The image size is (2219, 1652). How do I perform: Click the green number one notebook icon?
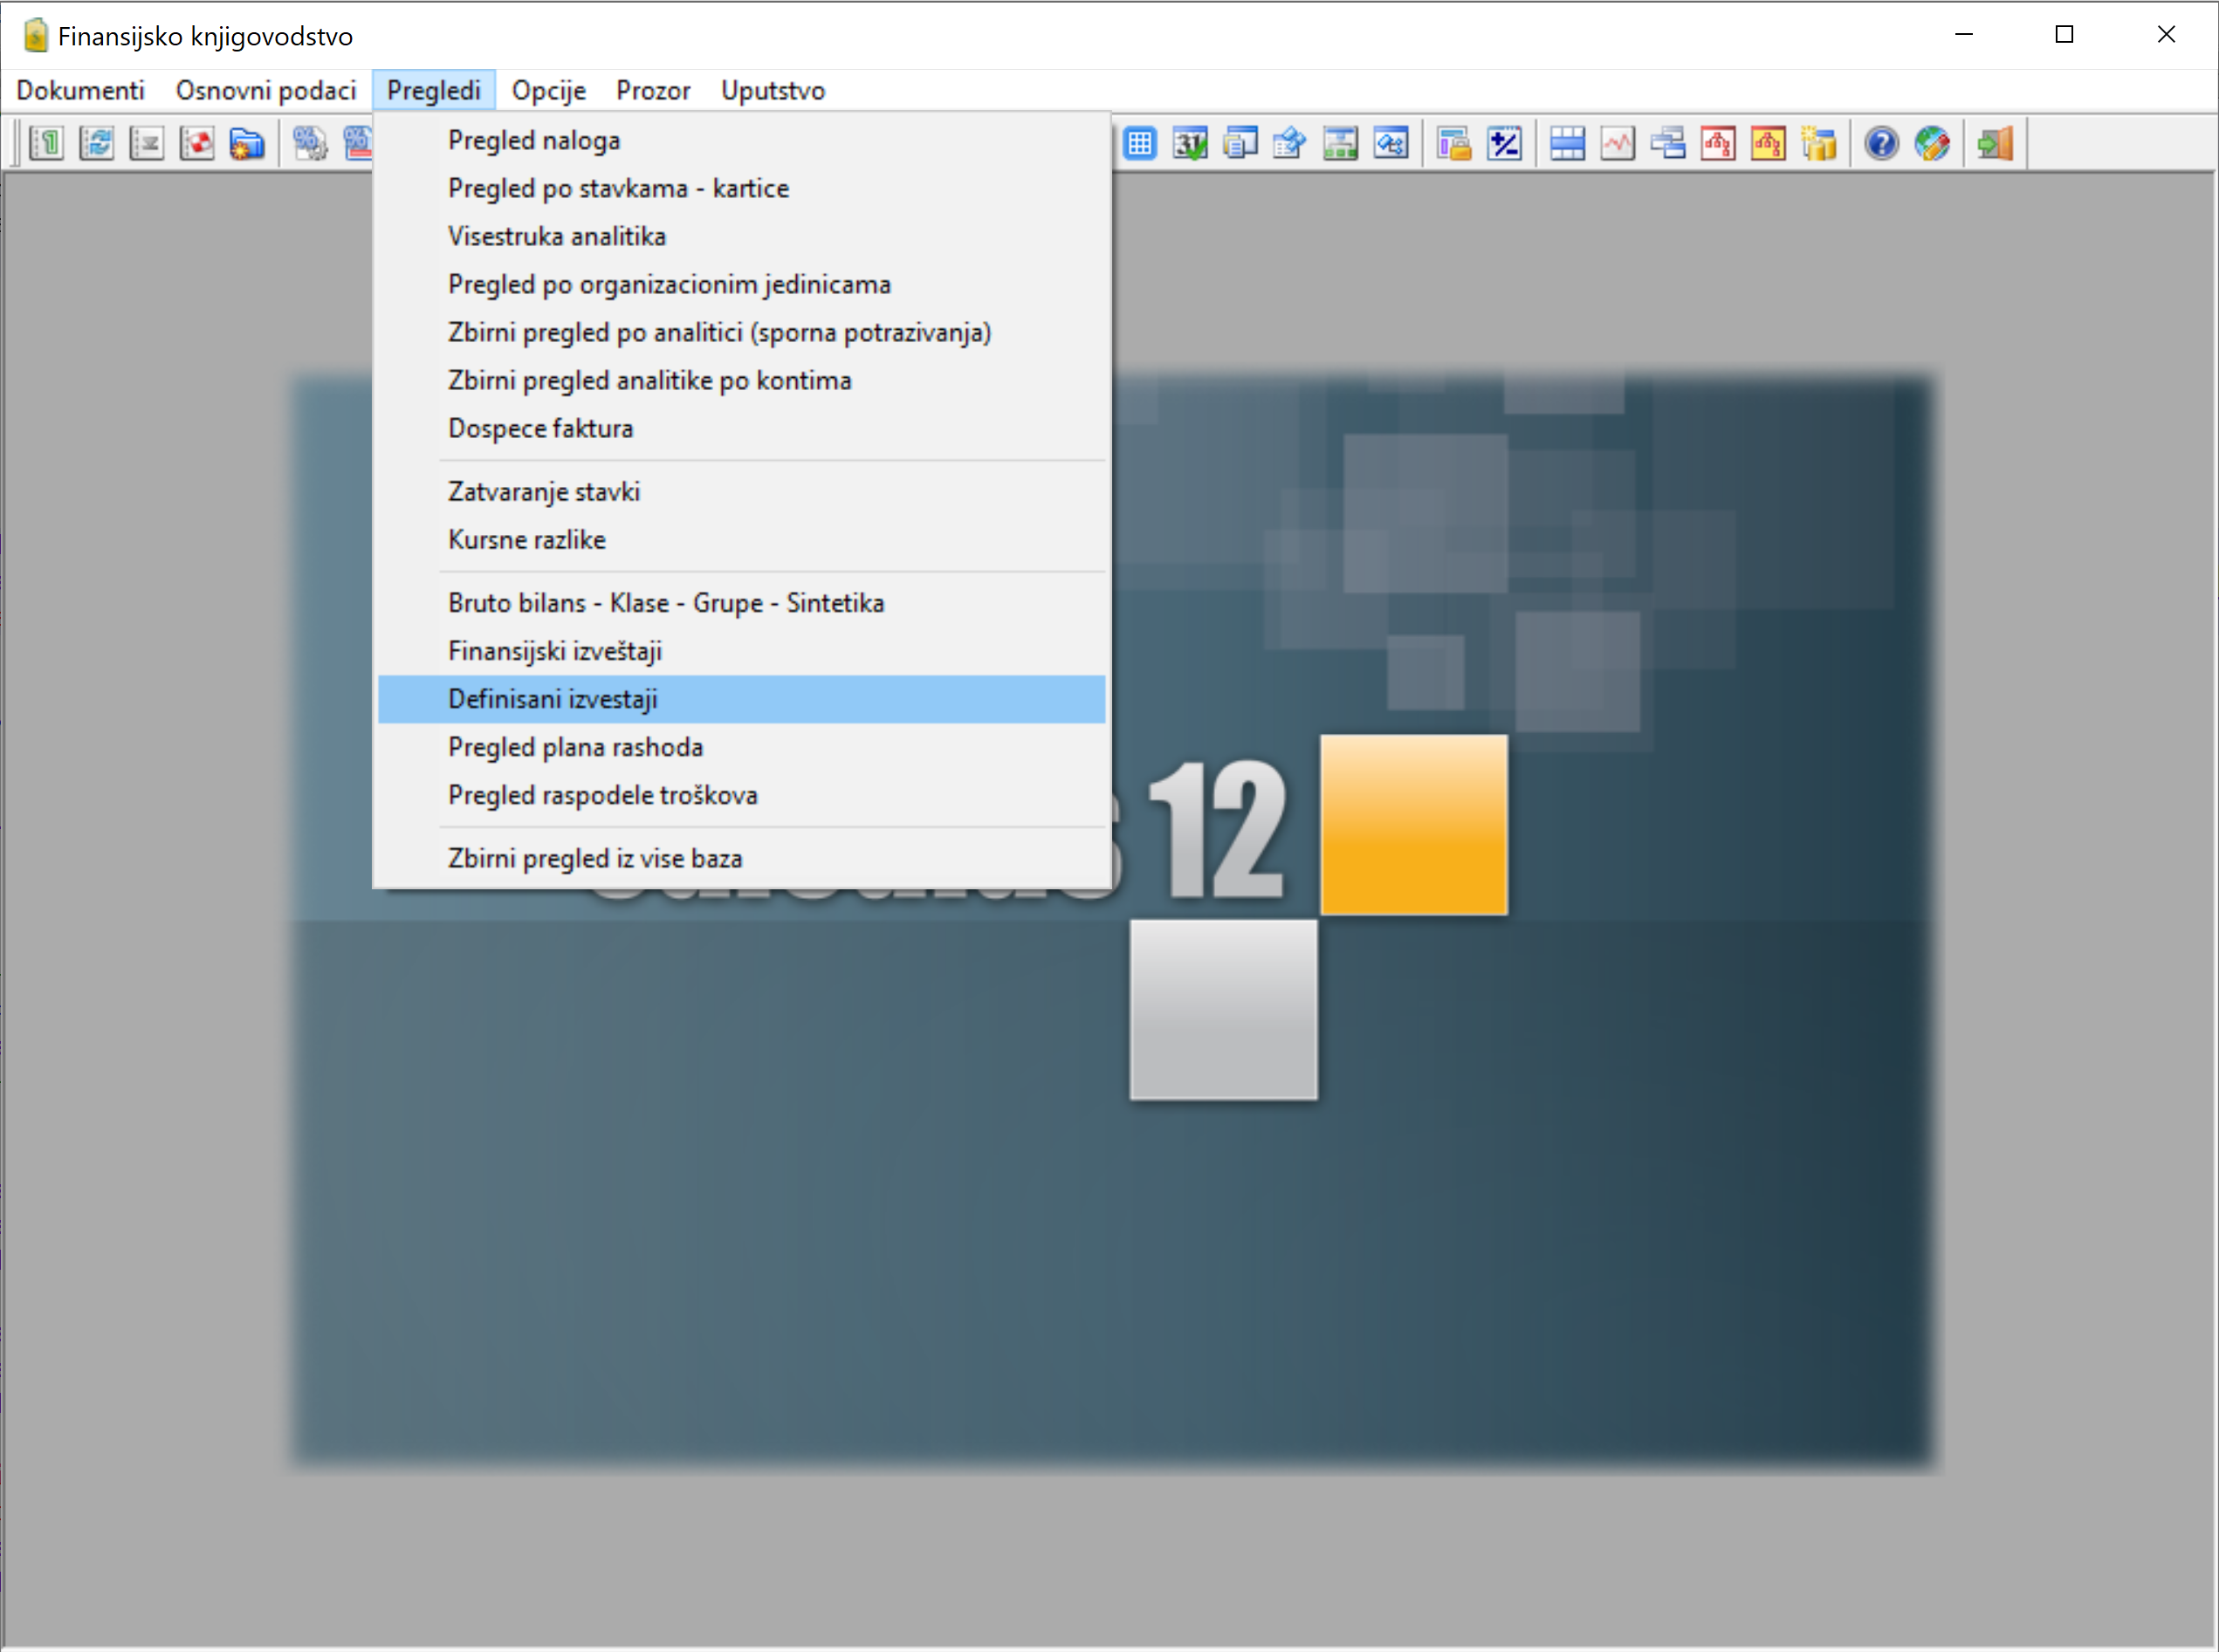47,144
